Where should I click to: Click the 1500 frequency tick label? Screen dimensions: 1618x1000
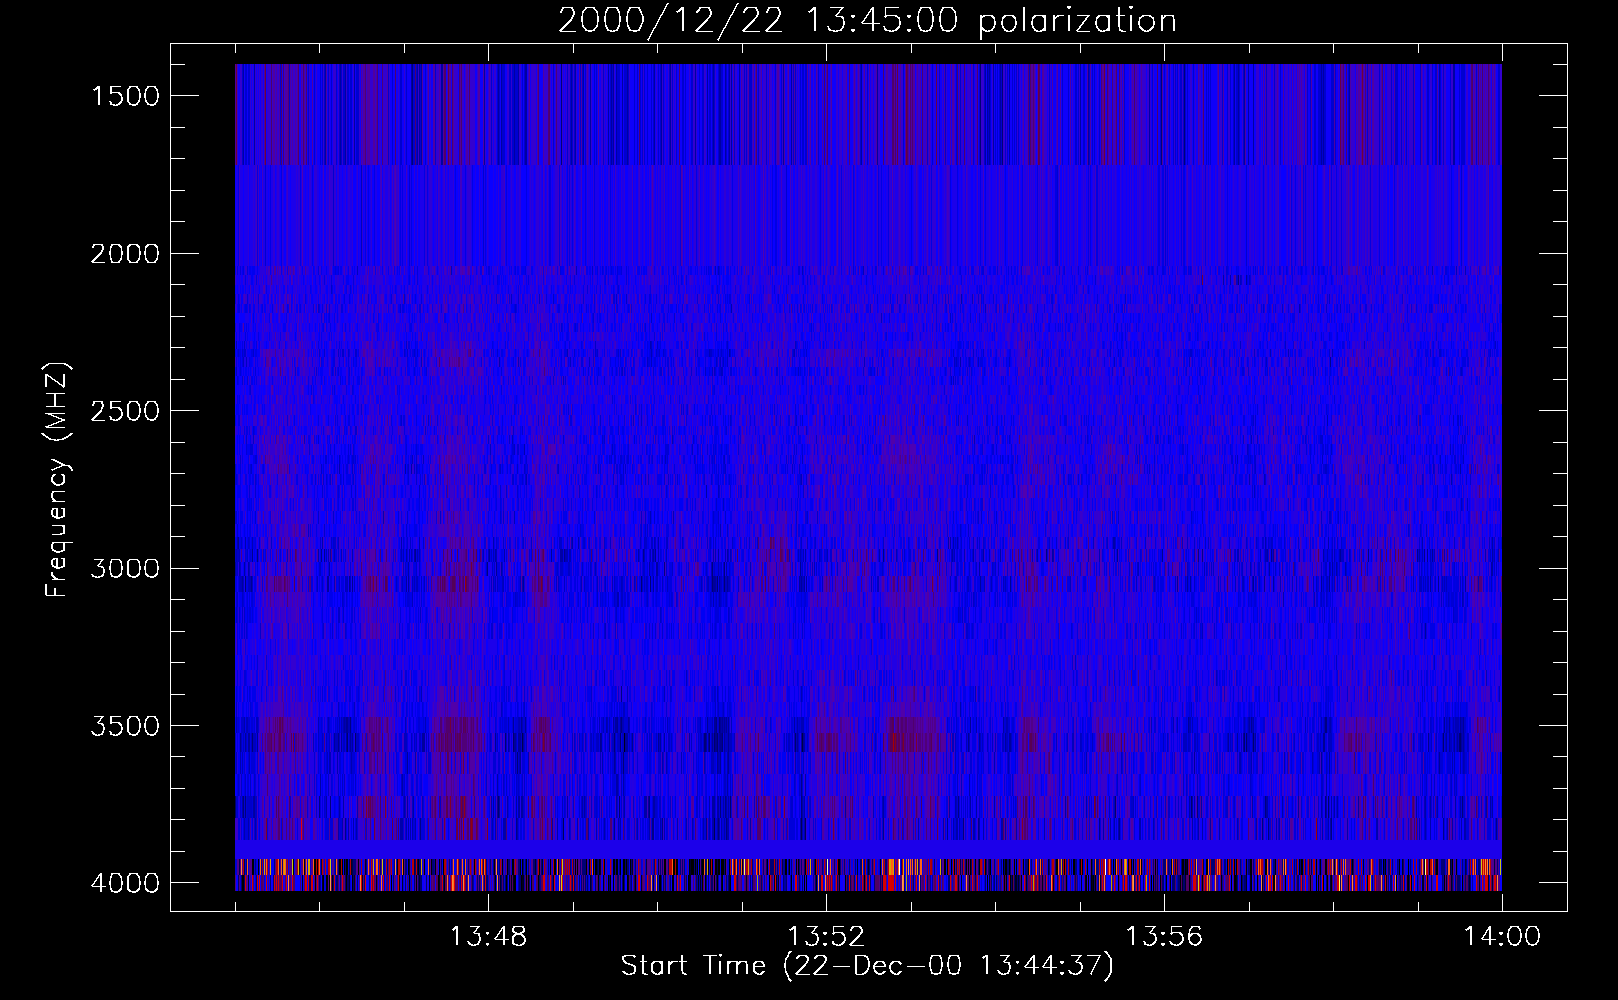pos(125,96)
